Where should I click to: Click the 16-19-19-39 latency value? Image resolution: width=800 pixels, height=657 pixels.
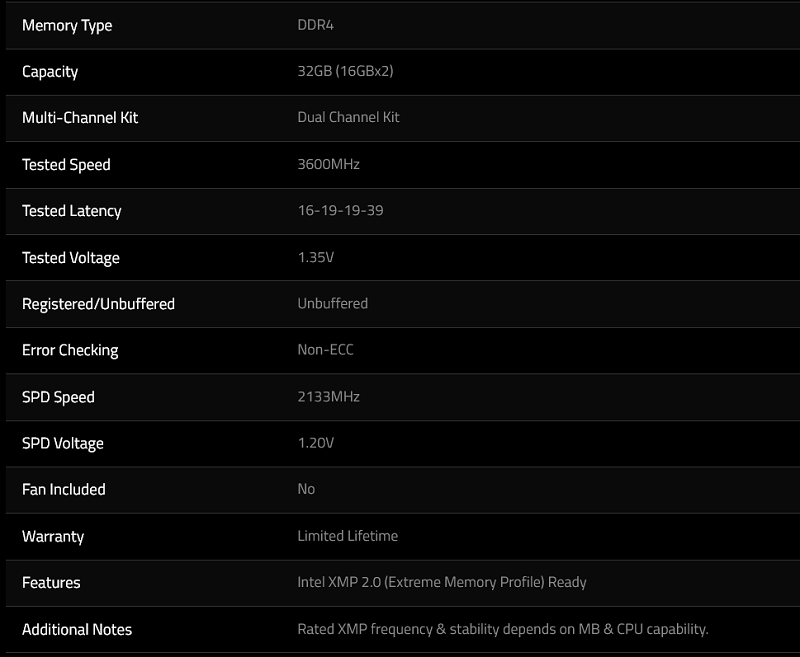pyautogui.click(x=340, y=211)
